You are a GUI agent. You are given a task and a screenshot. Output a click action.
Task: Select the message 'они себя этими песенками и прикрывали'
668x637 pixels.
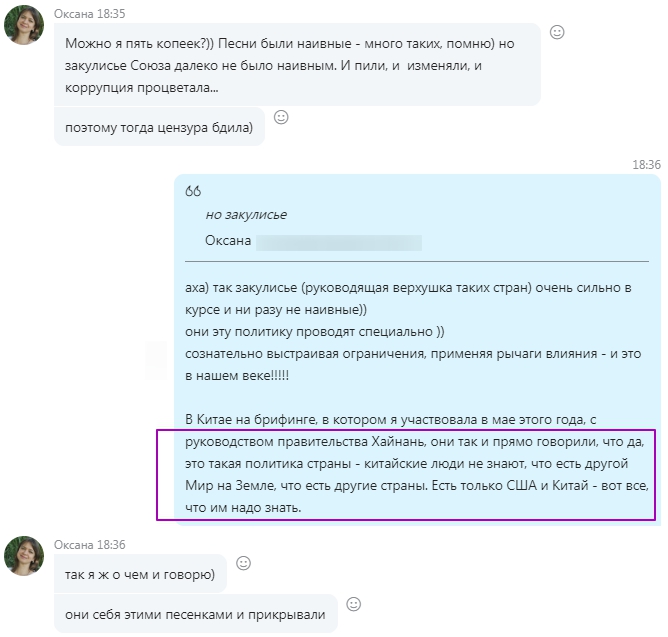196,614
